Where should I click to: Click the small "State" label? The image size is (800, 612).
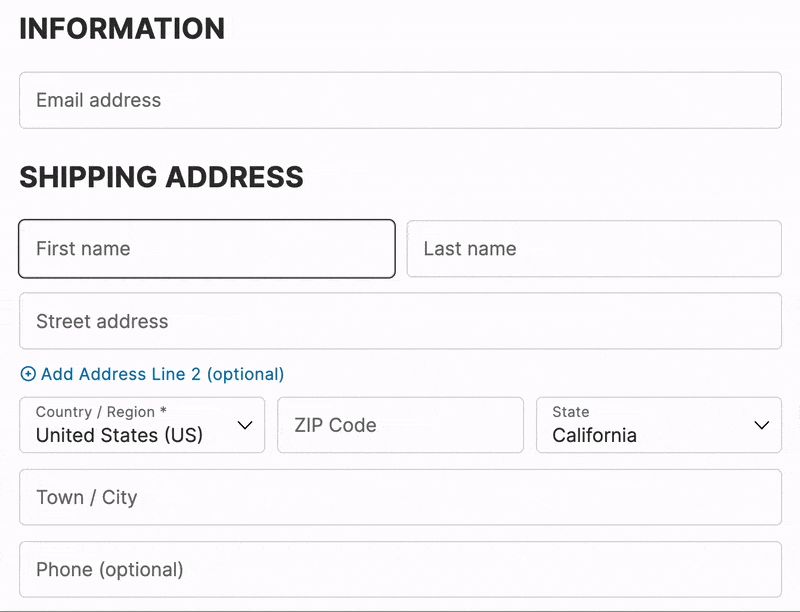[x=570, y=412]
